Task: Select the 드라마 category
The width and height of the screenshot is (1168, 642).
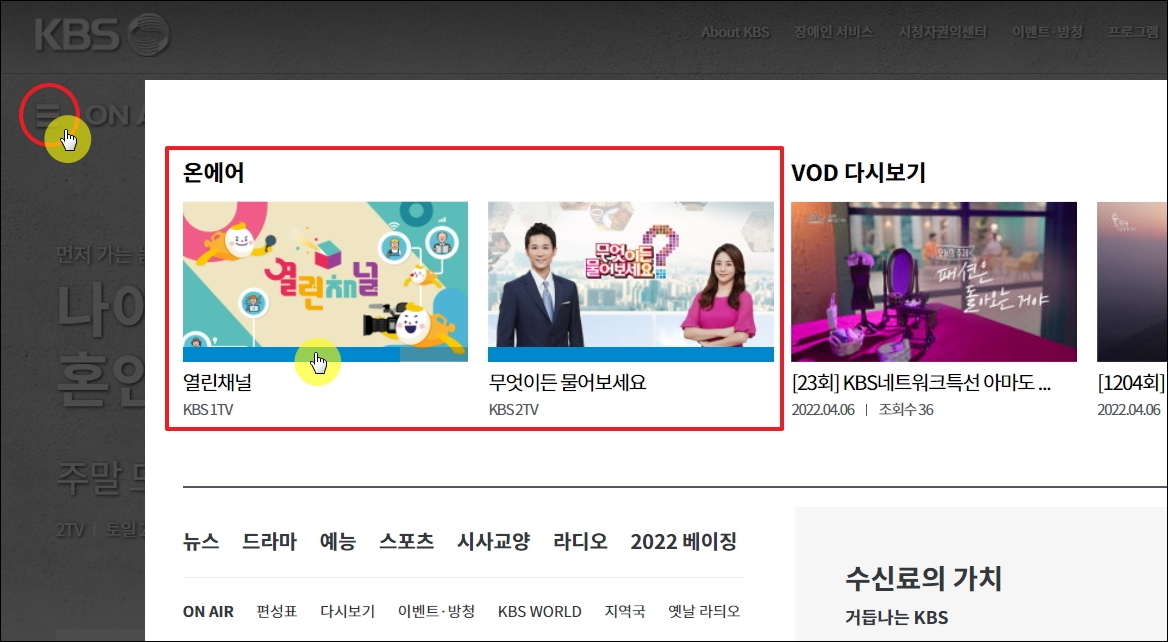Action: (x=269, y=541)
